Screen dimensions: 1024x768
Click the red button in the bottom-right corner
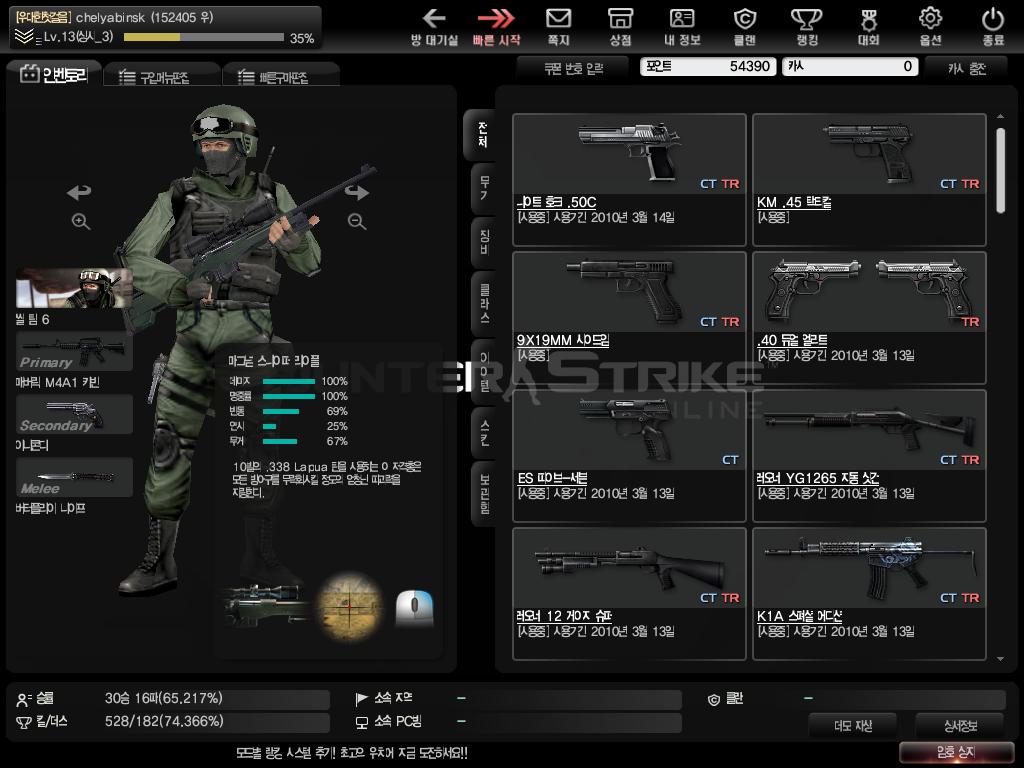[x=956, y=752]
